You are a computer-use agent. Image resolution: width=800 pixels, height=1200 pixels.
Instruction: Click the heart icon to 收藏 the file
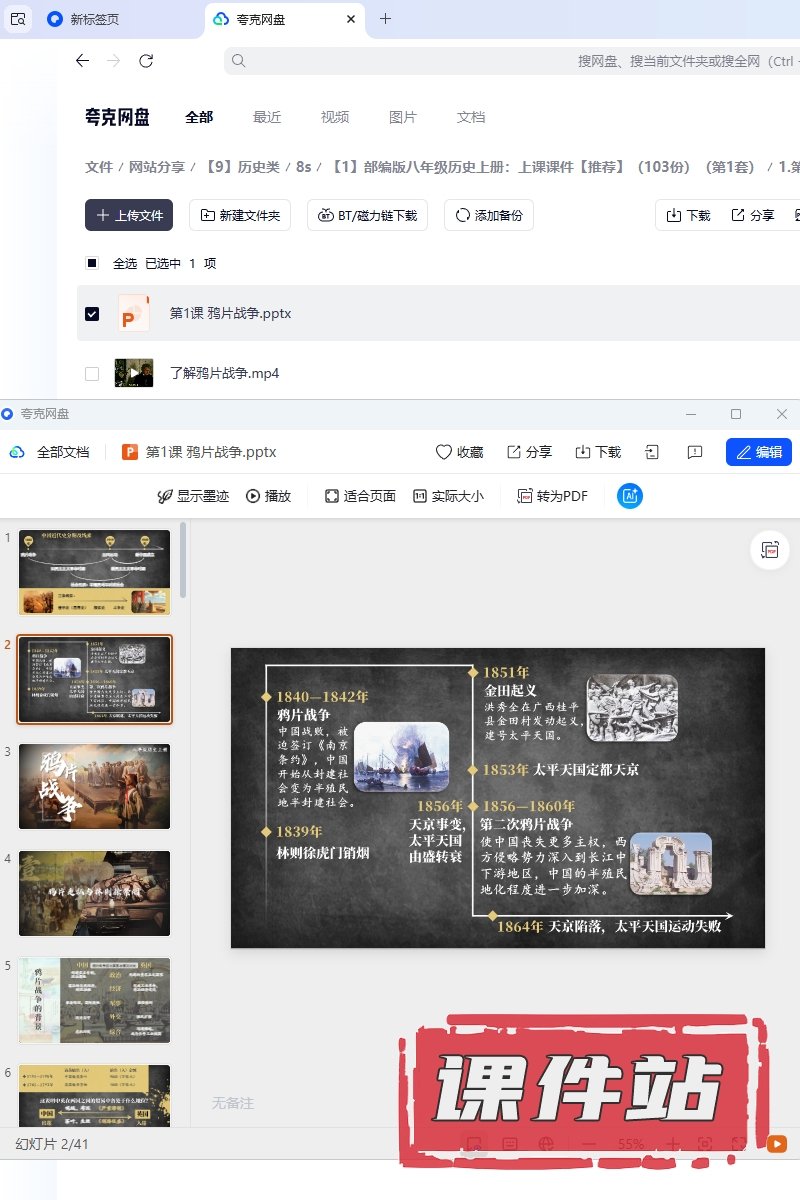[x=444, y=452]
